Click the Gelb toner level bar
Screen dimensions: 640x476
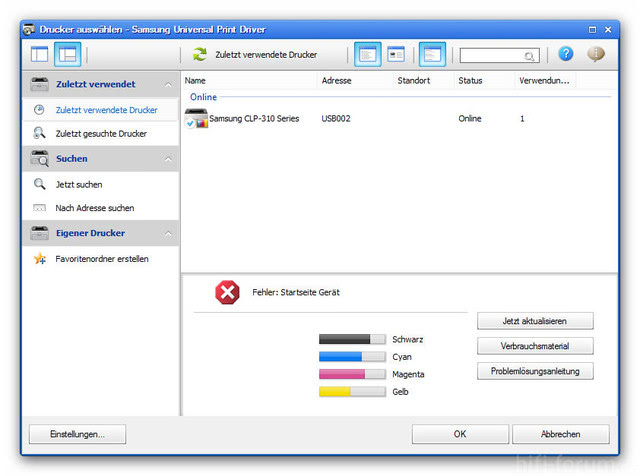pos(352,391)
